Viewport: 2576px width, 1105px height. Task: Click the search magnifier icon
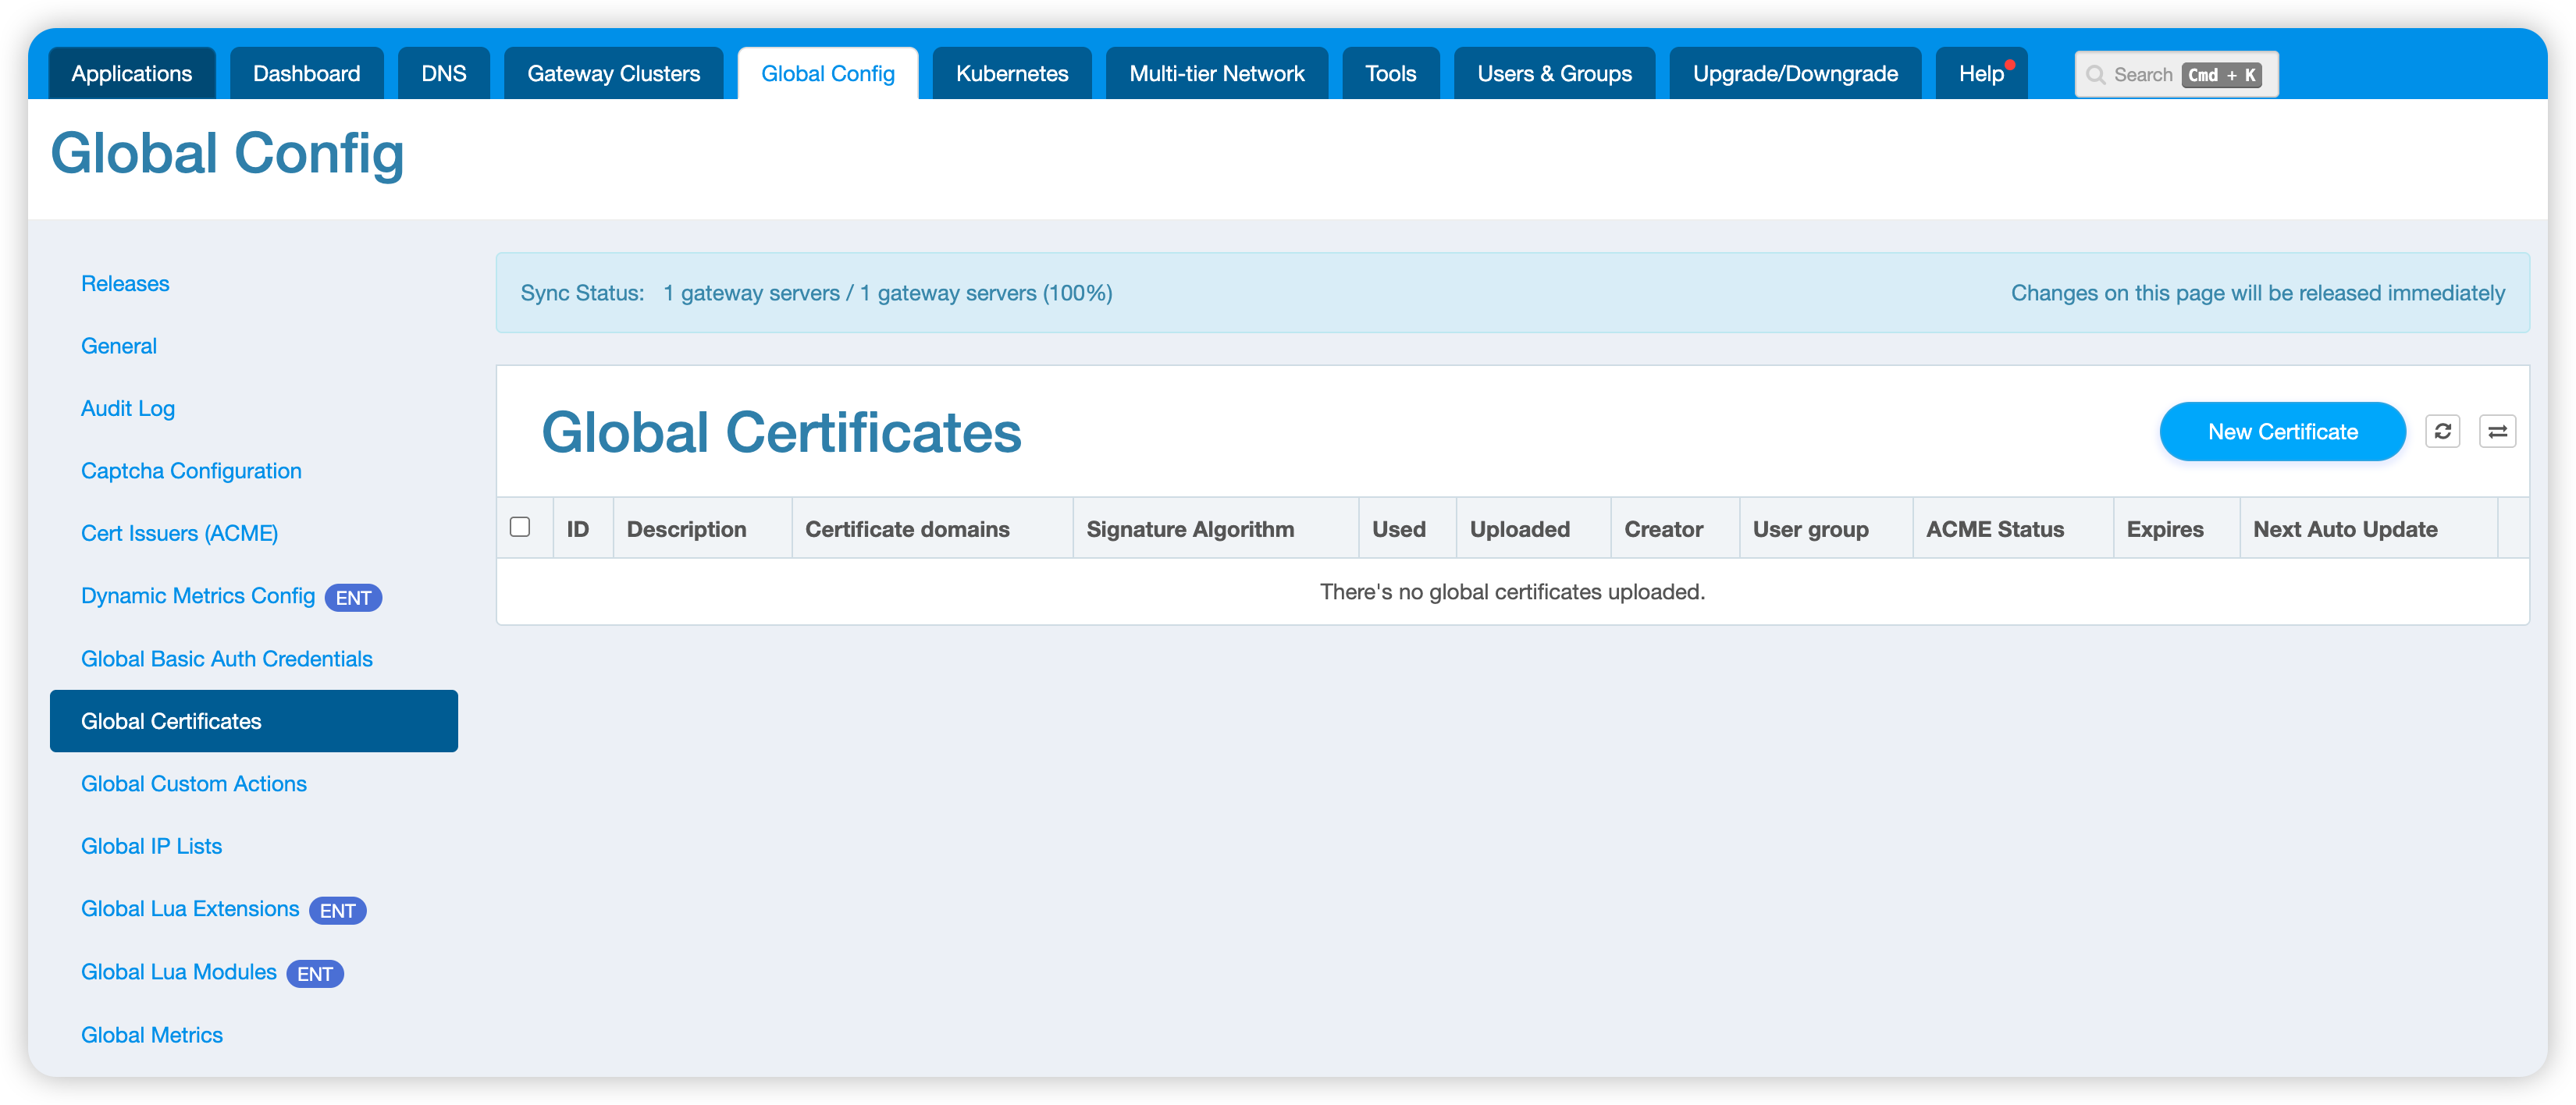click(x=2096, y=75)
